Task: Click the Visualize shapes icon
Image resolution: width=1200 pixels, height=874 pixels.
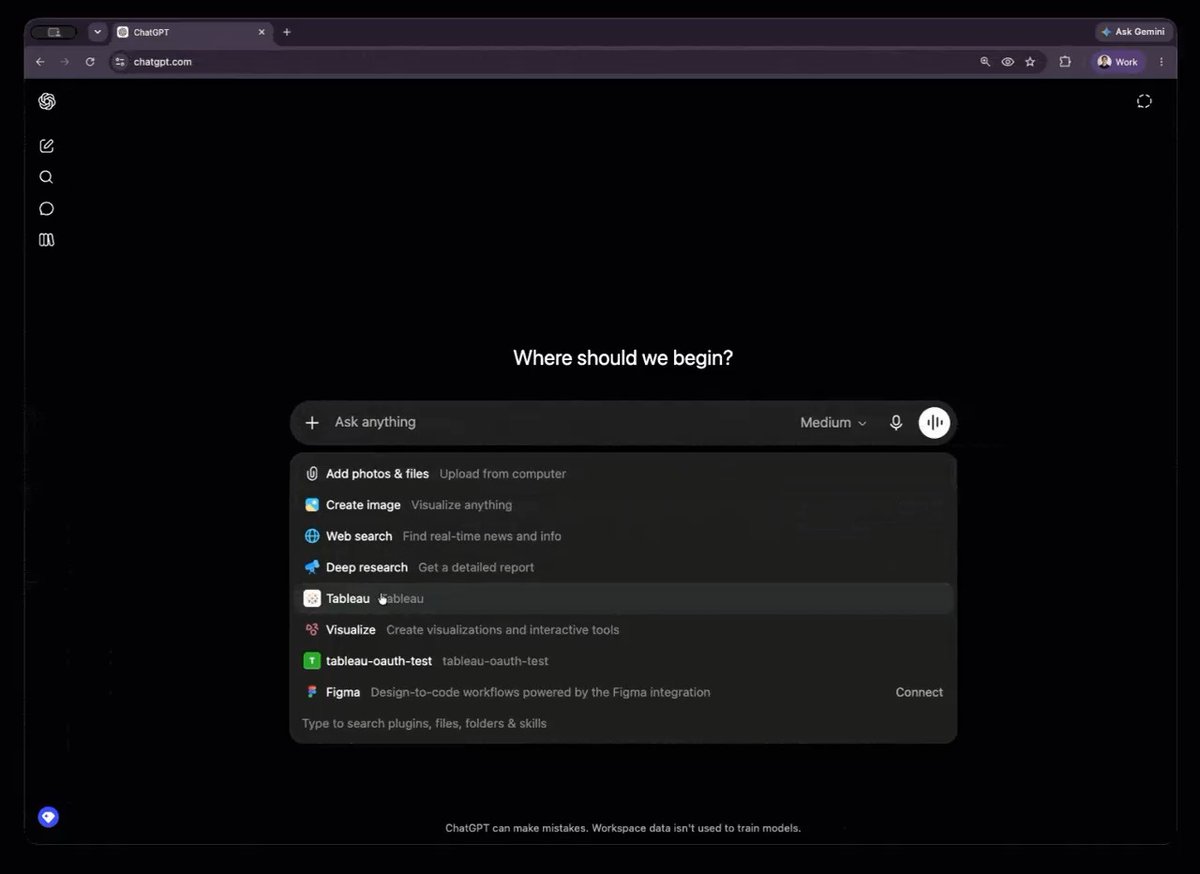Action: [x=312, y=630]
